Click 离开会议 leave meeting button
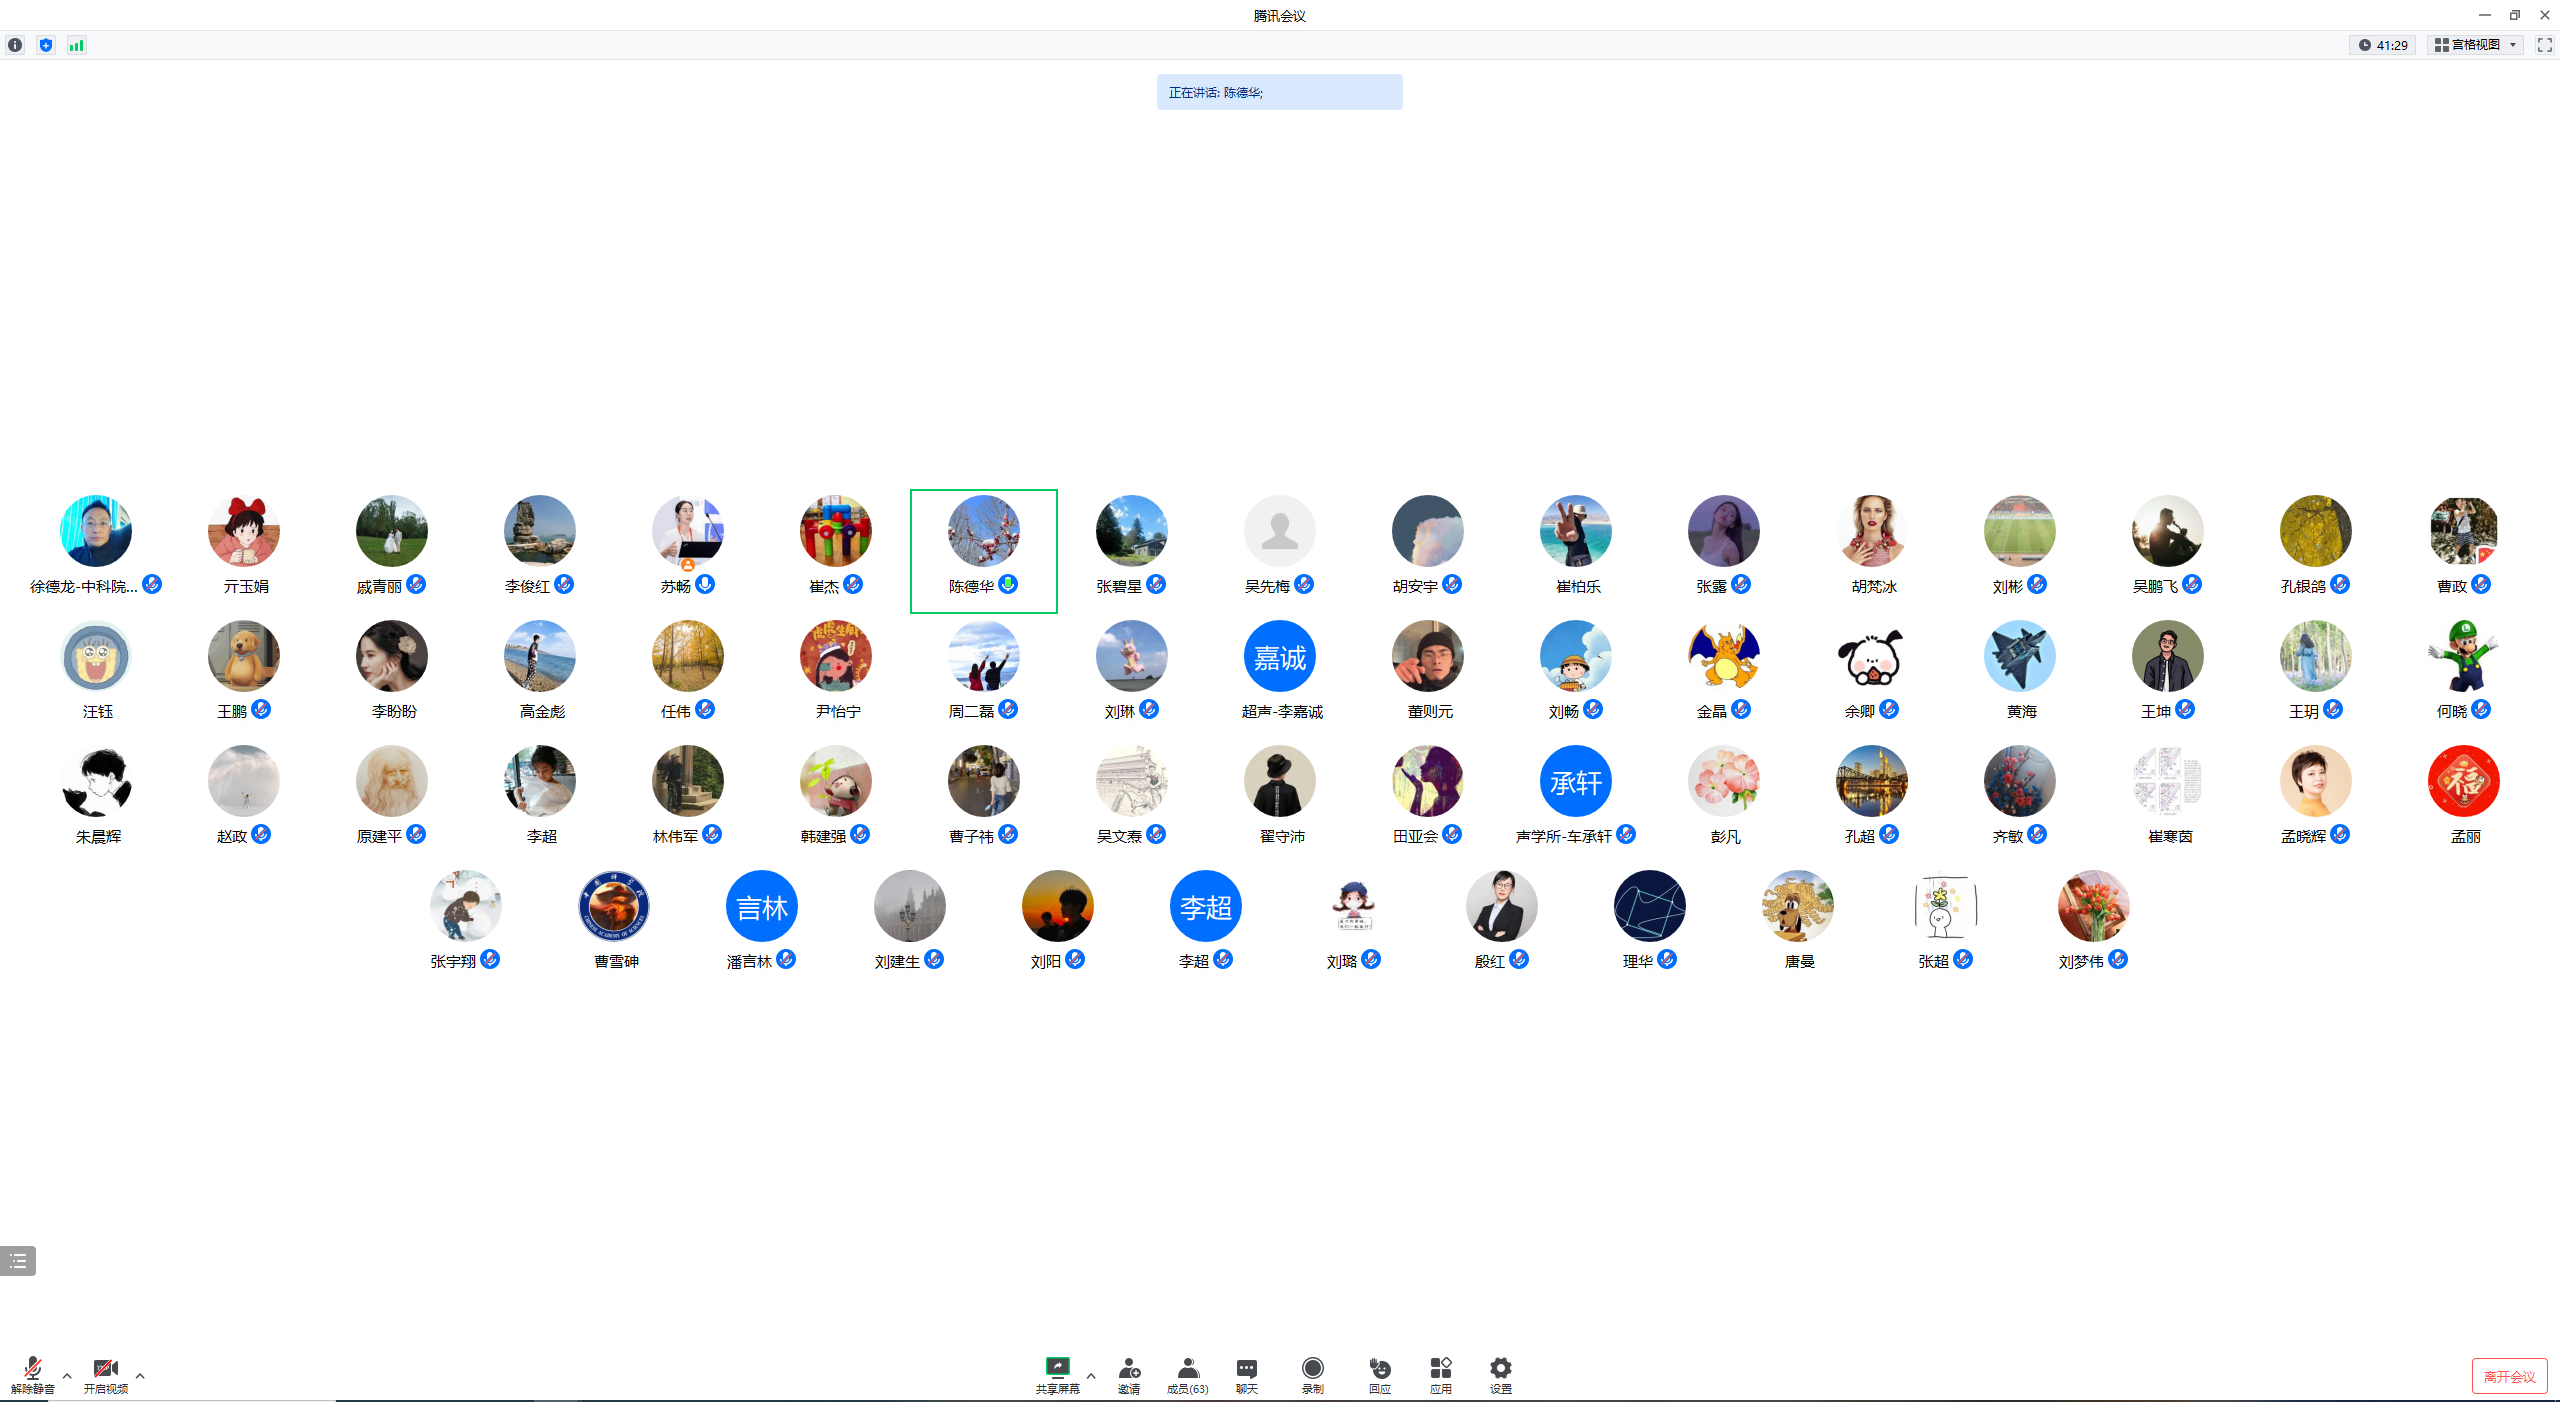This screenshot has width=2560, height=1402. click(2509, 1377)
